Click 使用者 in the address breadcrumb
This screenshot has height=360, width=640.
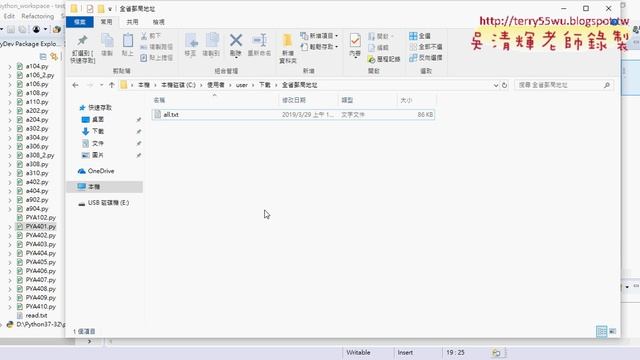click(216, 85)
